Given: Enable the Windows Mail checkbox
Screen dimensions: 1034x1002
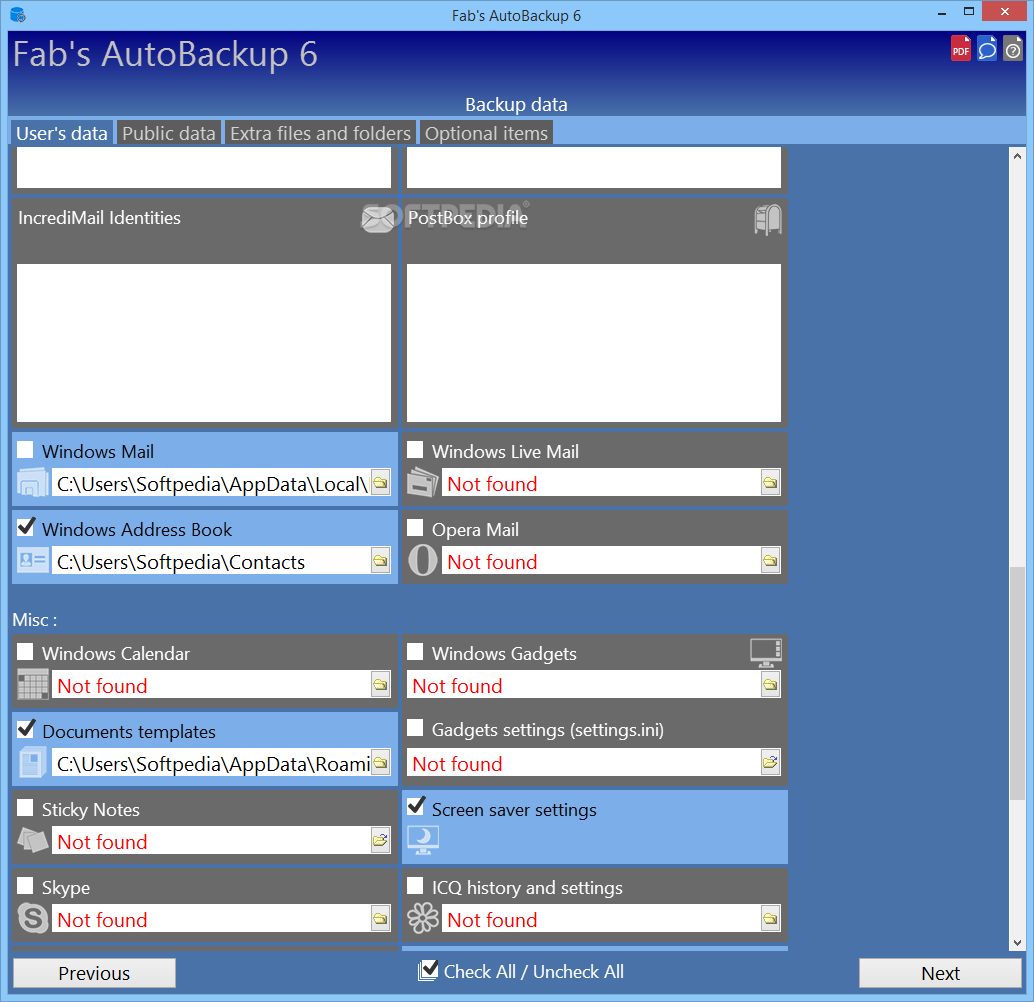Looking at the screenshot, I should click(25, 450).
